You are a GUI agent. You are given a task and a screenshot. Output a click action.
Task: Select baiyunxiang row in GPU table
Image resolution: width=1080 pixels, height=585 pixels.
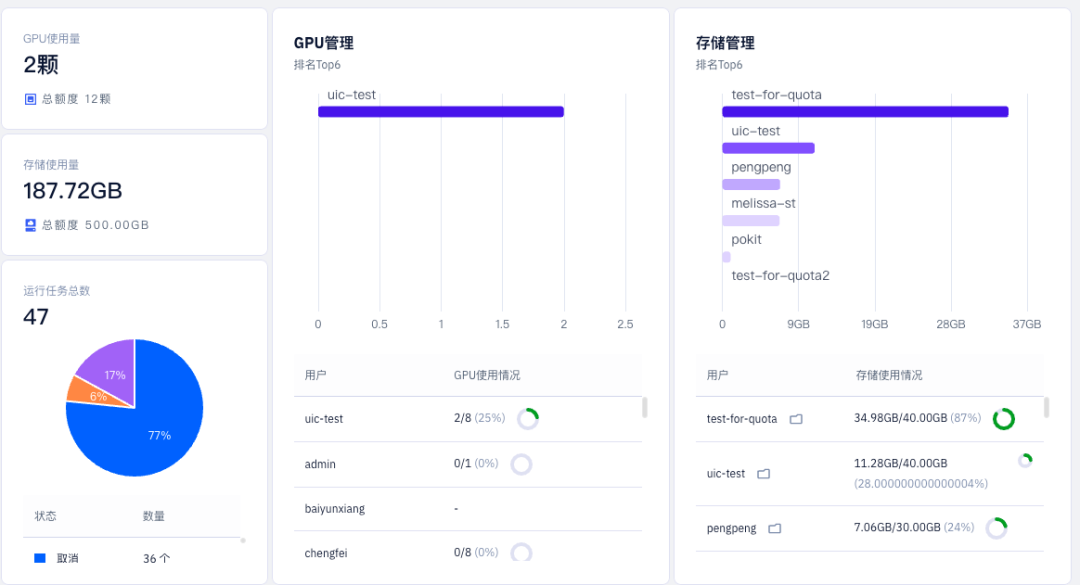point(468,509)
